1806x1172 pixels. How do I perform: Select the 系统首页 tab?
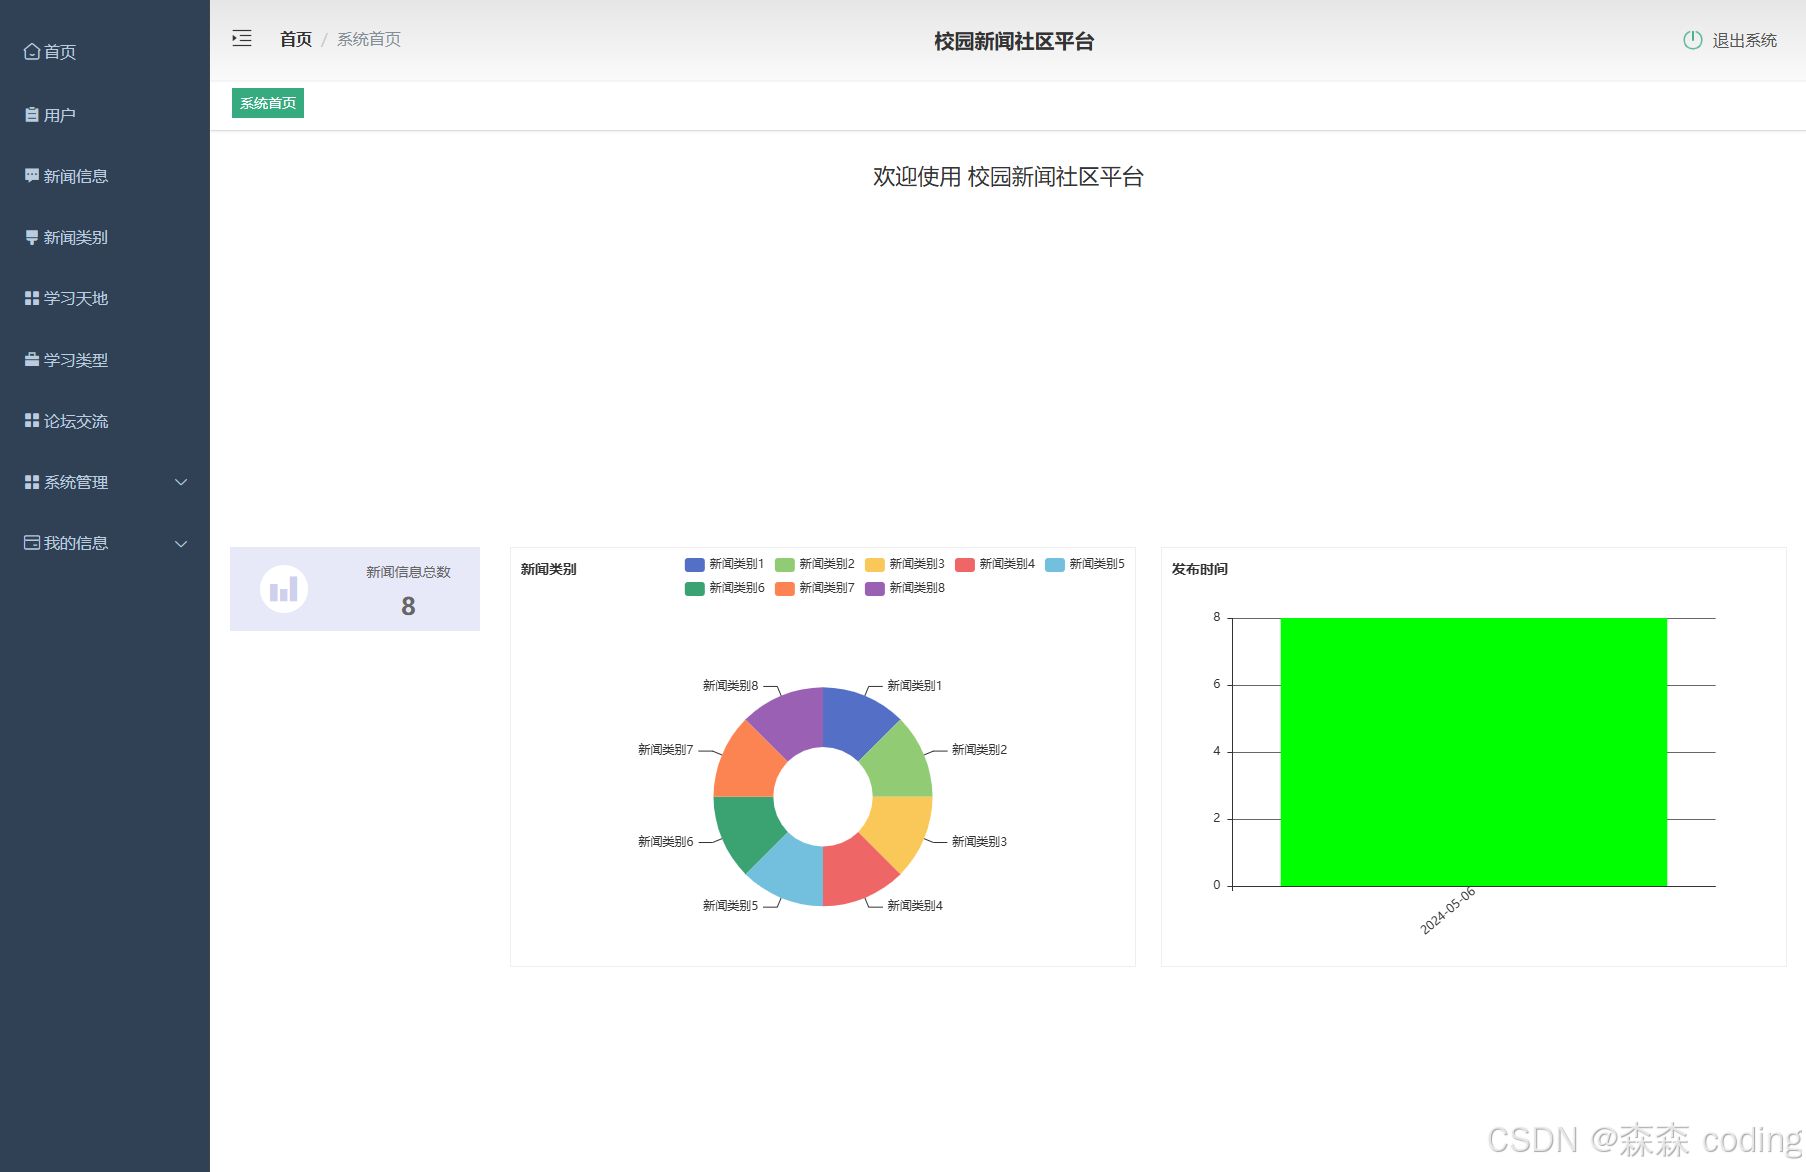click(268, 103)
